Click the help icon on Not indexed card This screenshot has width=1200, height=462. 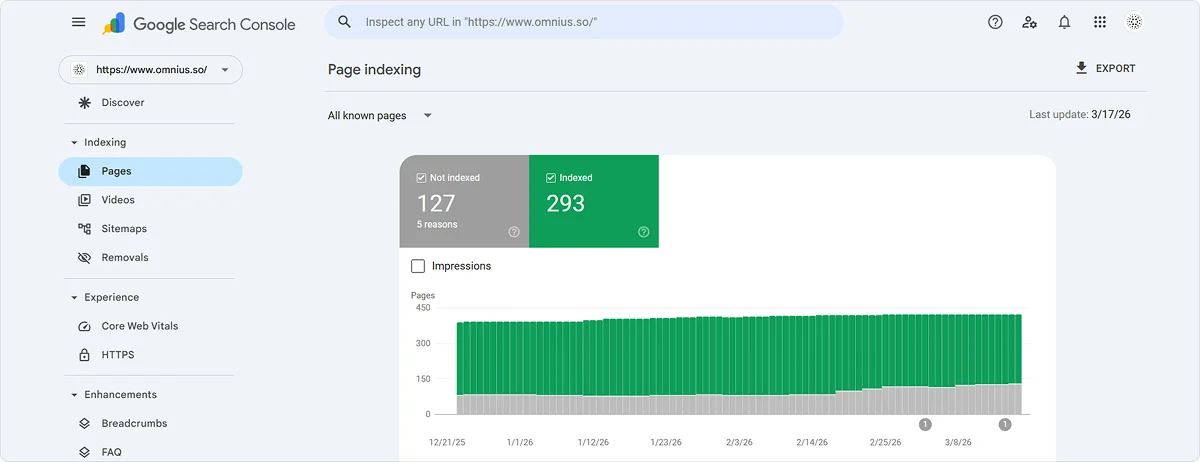[514, 232]
